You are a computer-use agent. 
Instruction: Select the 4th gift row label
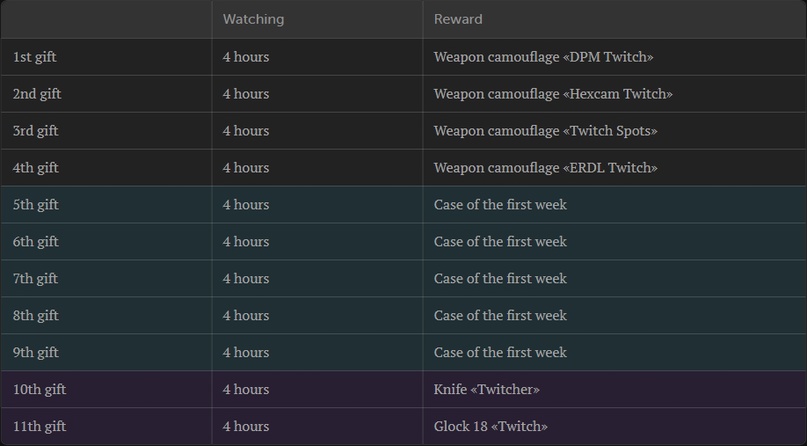[35, 168]
